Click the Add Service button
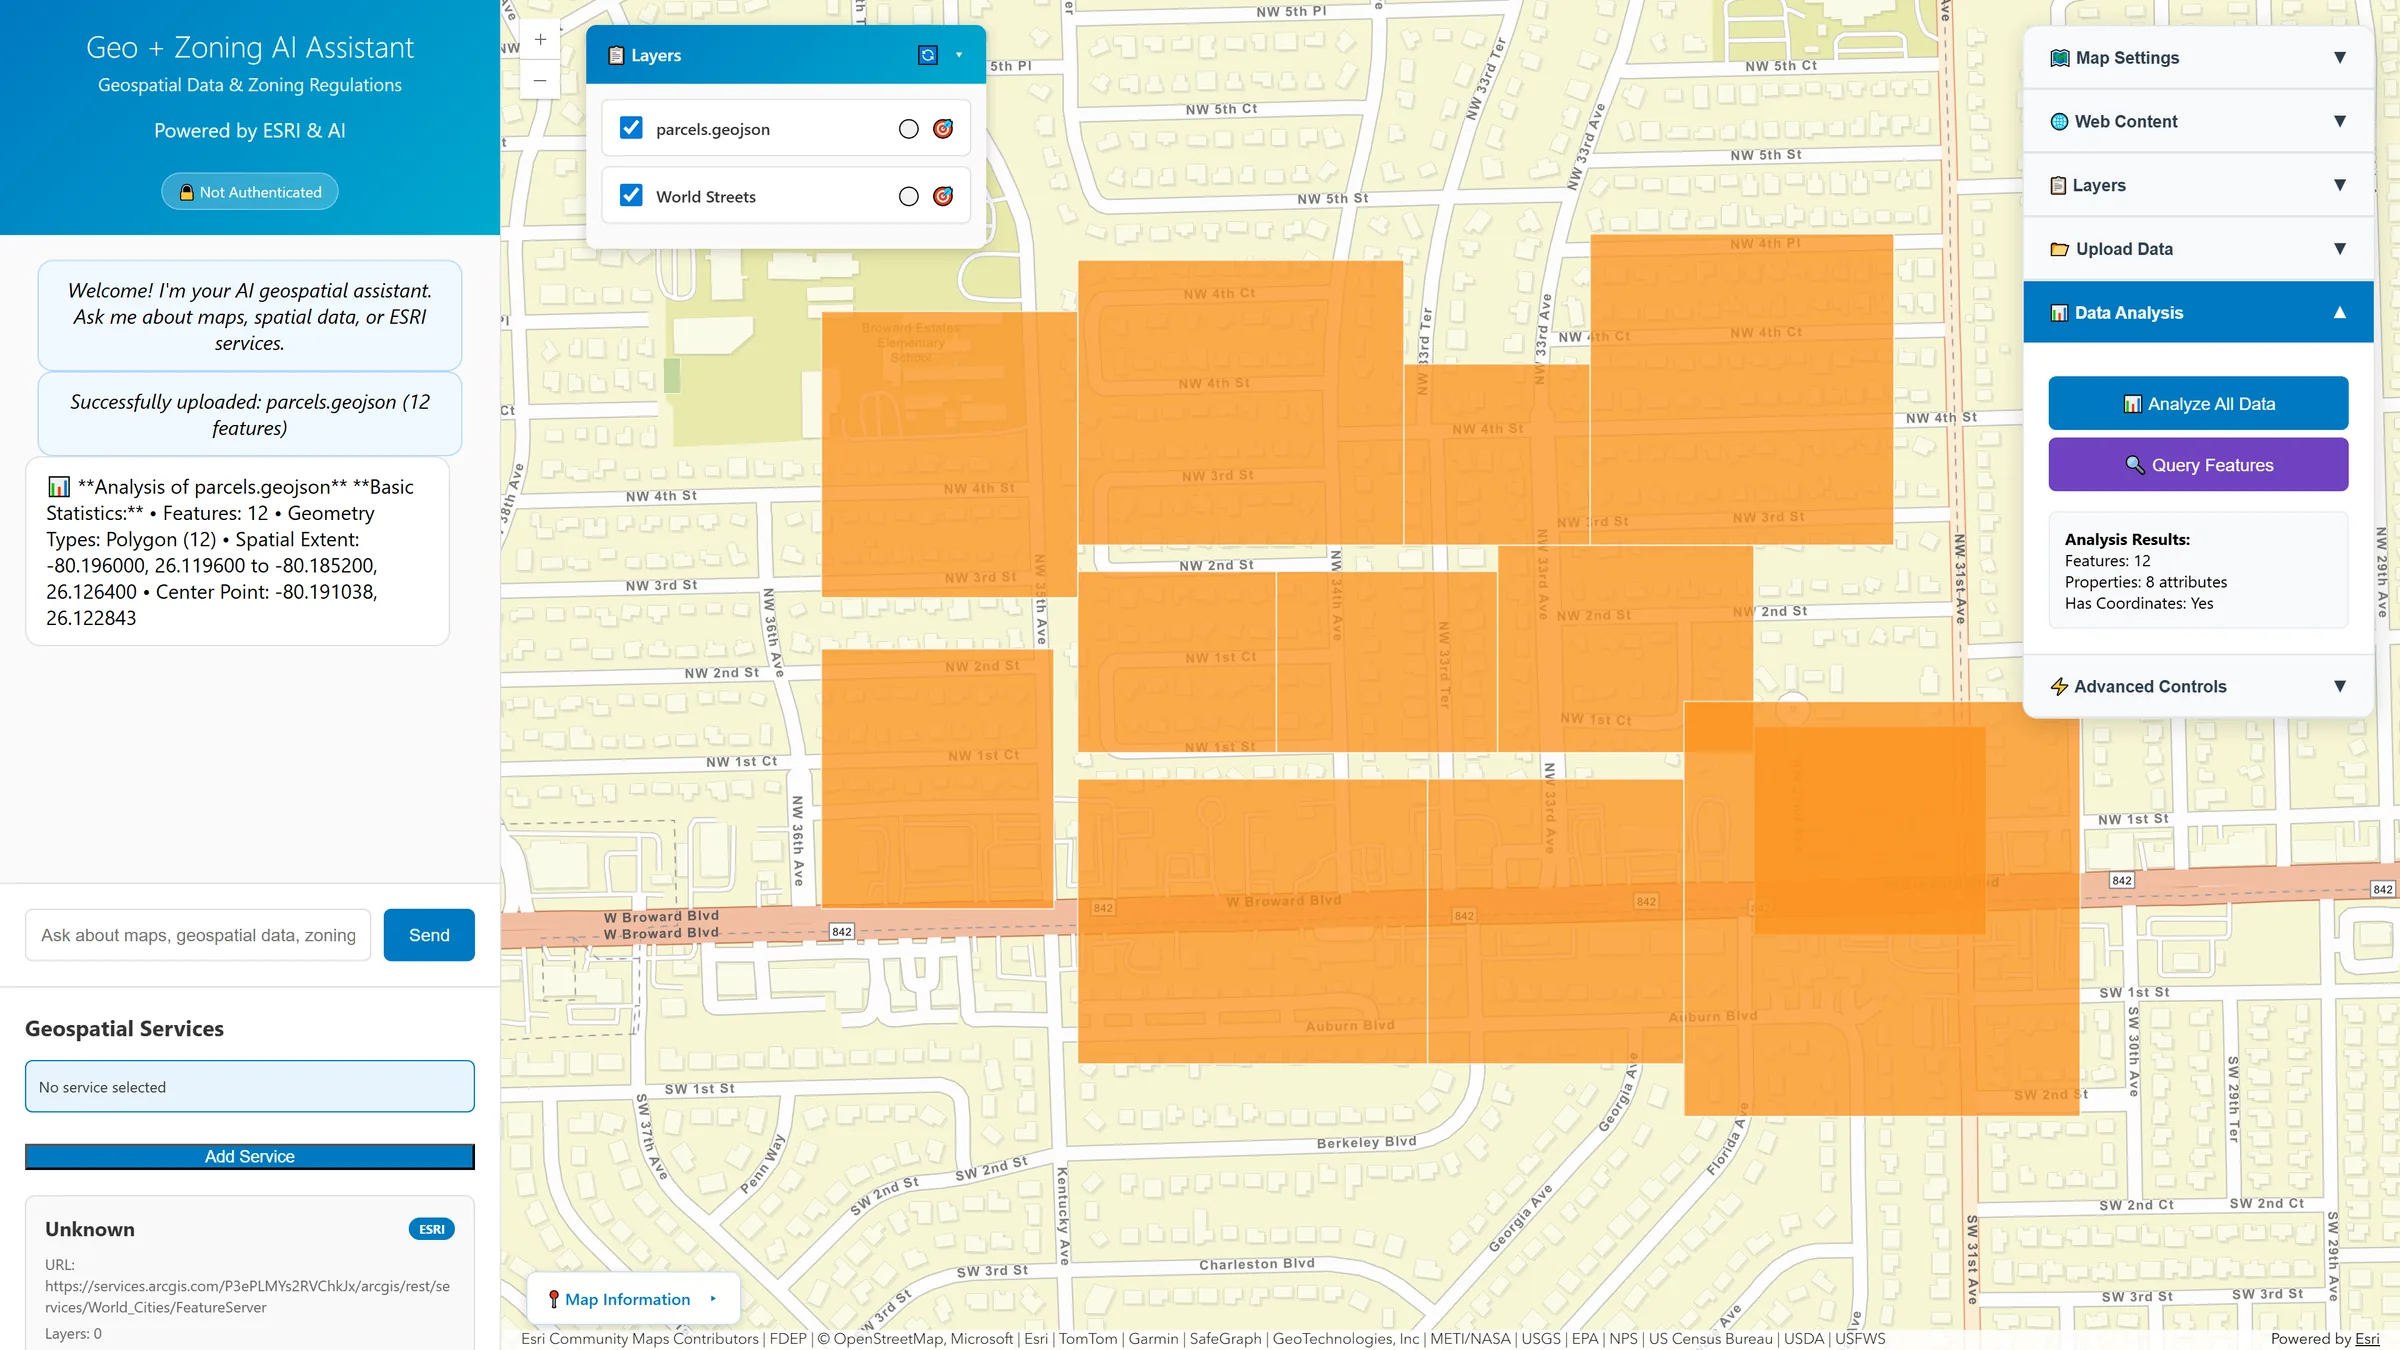The image size is (2400, 1350). point(250,1157)
